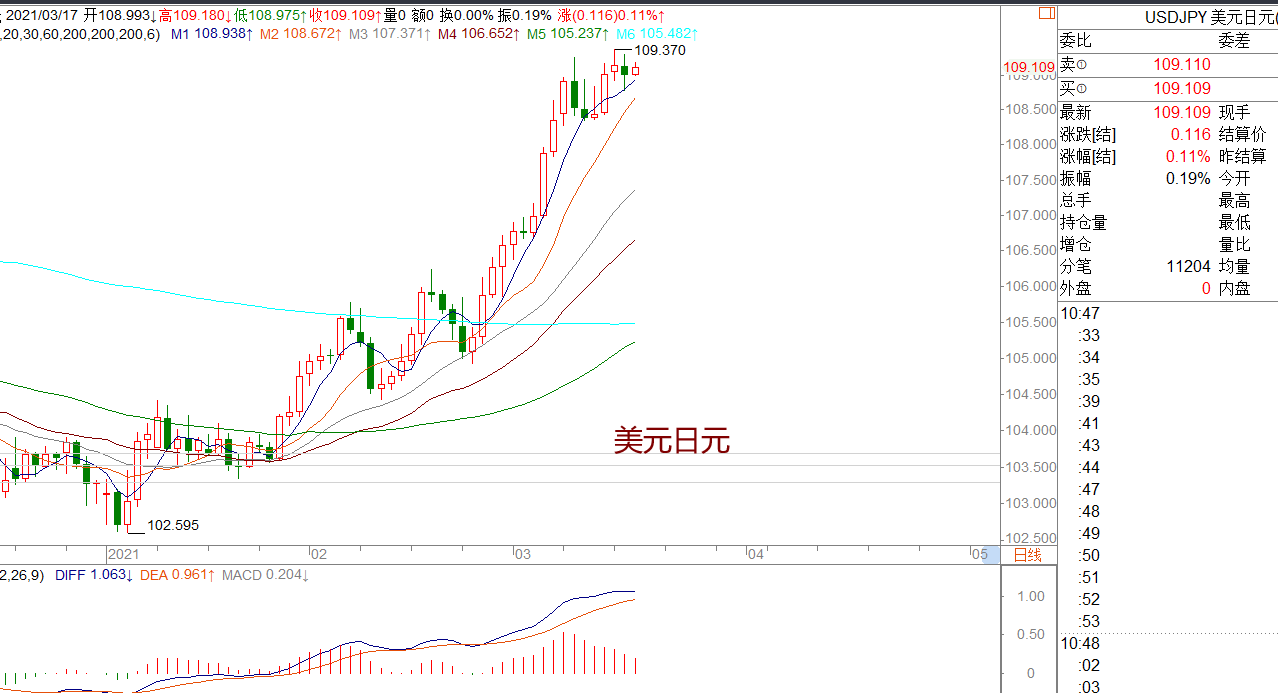1278x693 pixels.
Task: Click the 109.370 high price label on chart
Action: pyautogui.click(x=660, y=50)
